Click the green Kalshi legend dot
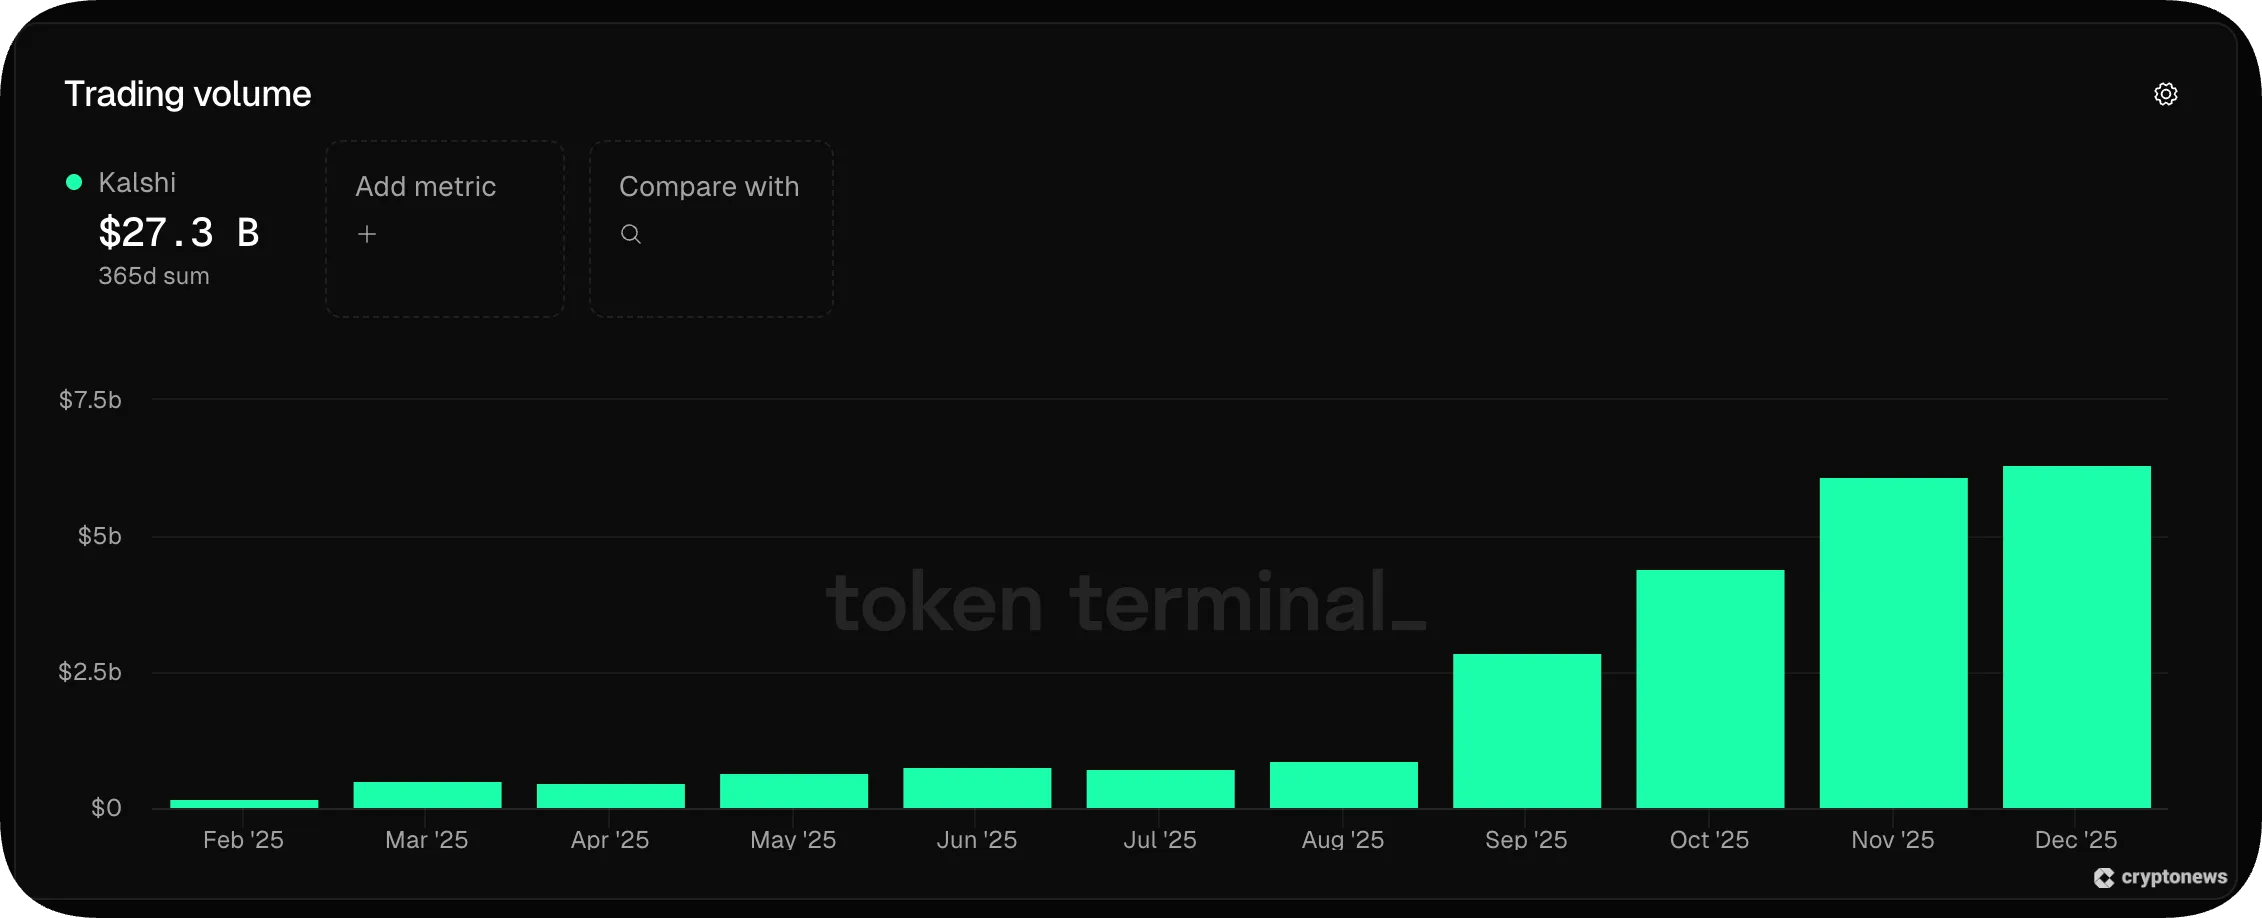 (x=72, y=181)
